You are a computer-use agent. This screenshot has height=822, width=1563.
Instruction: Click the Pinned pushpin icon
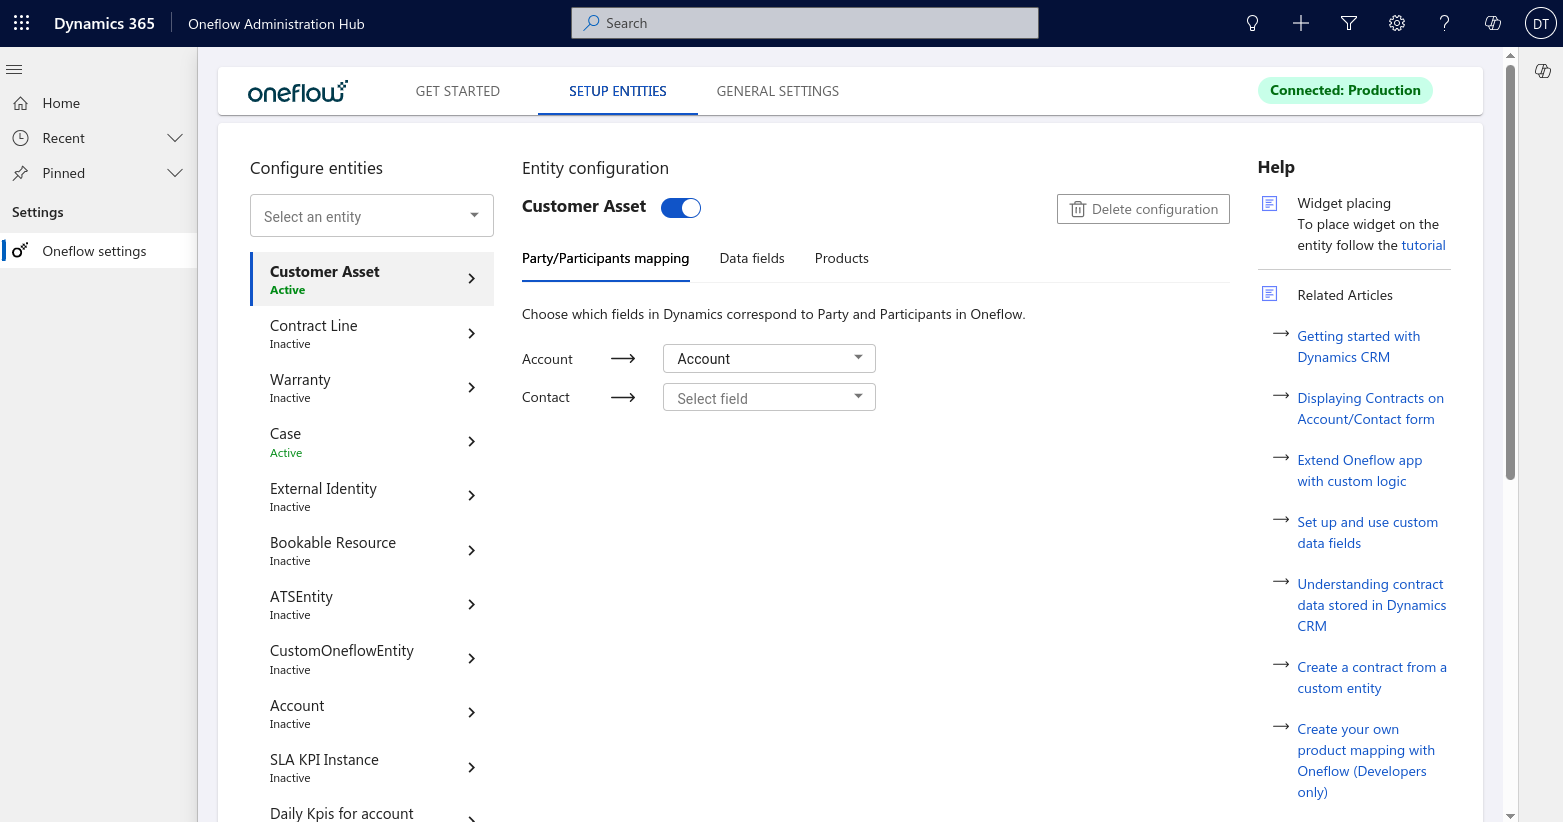[20, 173]
